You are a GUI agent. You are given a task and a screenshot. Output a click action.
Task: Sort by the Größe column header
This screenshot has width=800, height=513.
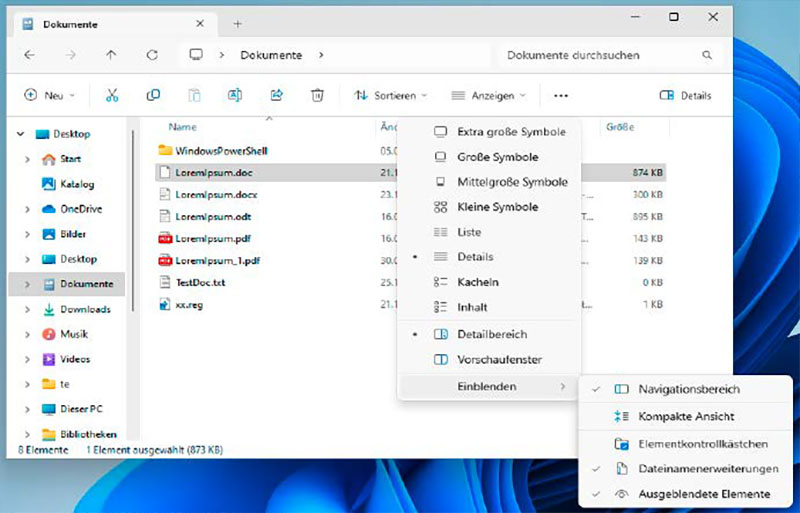(620, 127)
